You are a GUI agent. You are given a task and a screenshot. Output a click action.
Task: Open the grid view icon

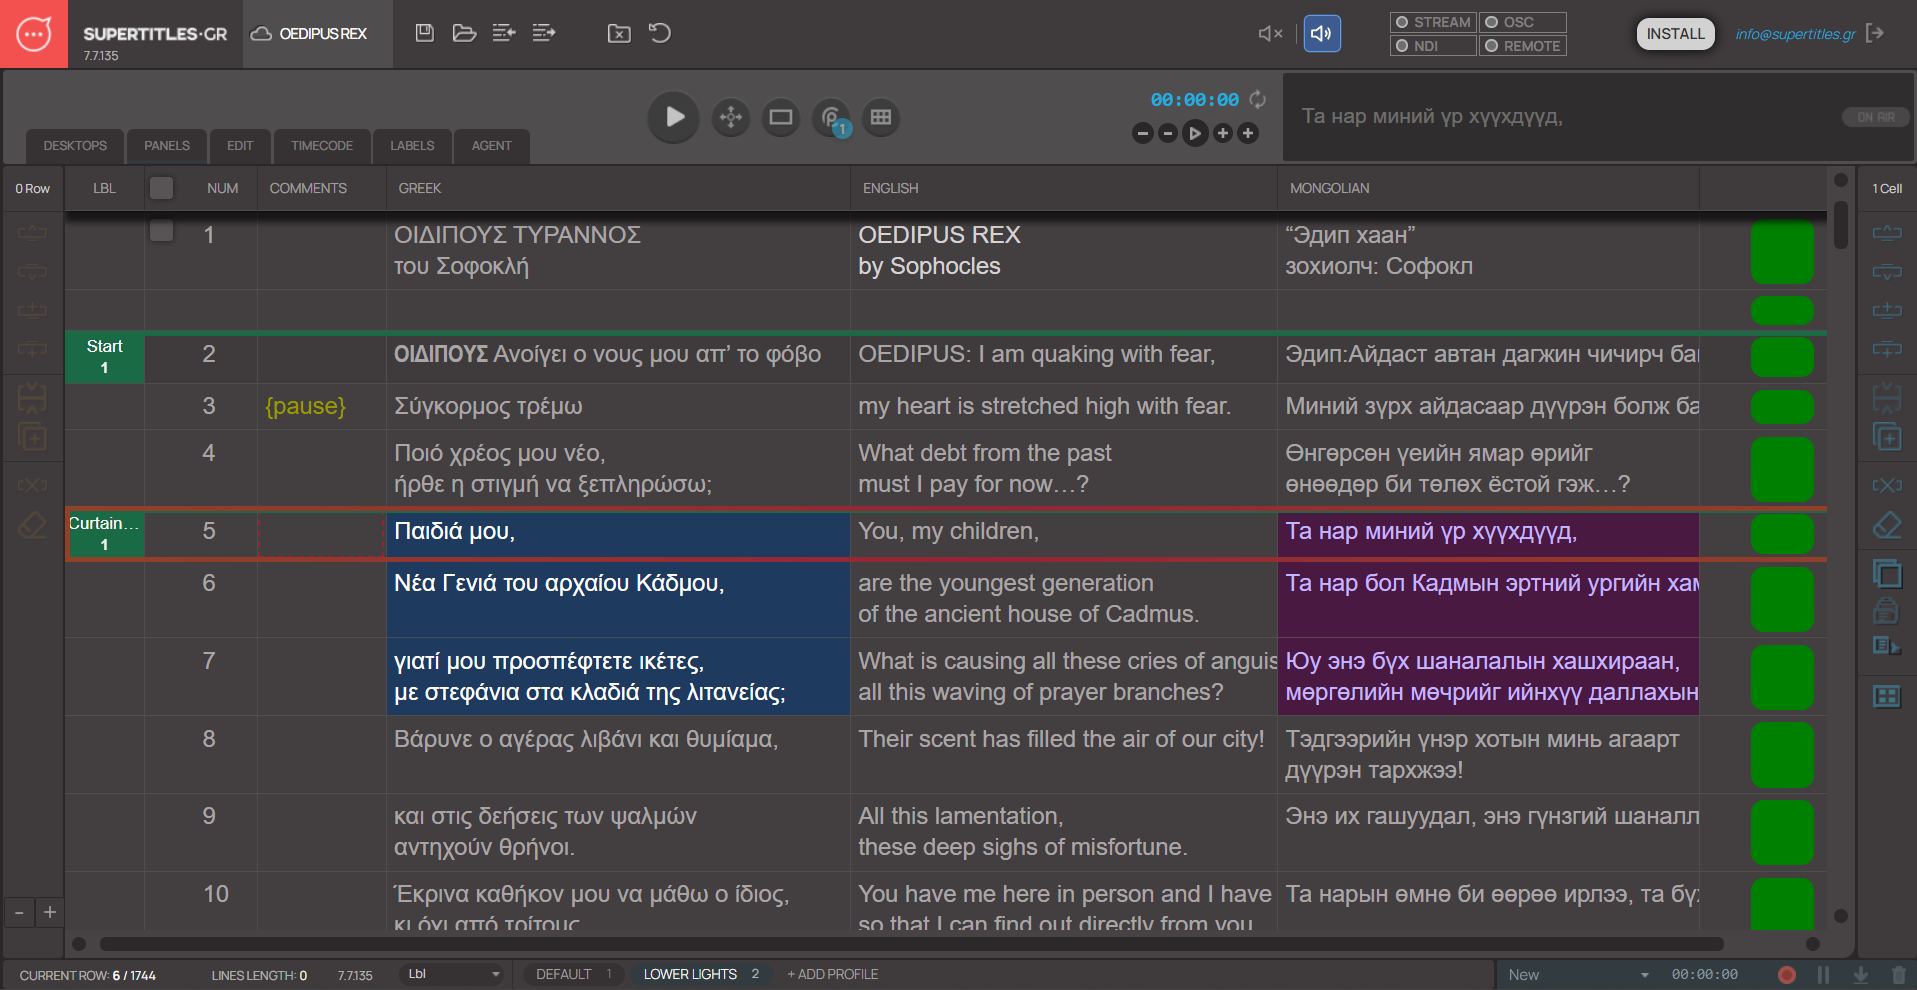point(881,117)
